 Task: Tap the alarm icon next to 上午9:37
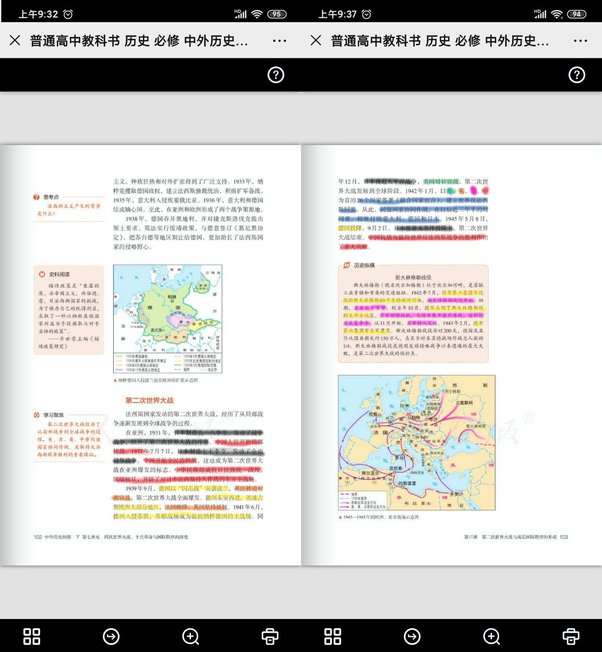tap(366, 14)
